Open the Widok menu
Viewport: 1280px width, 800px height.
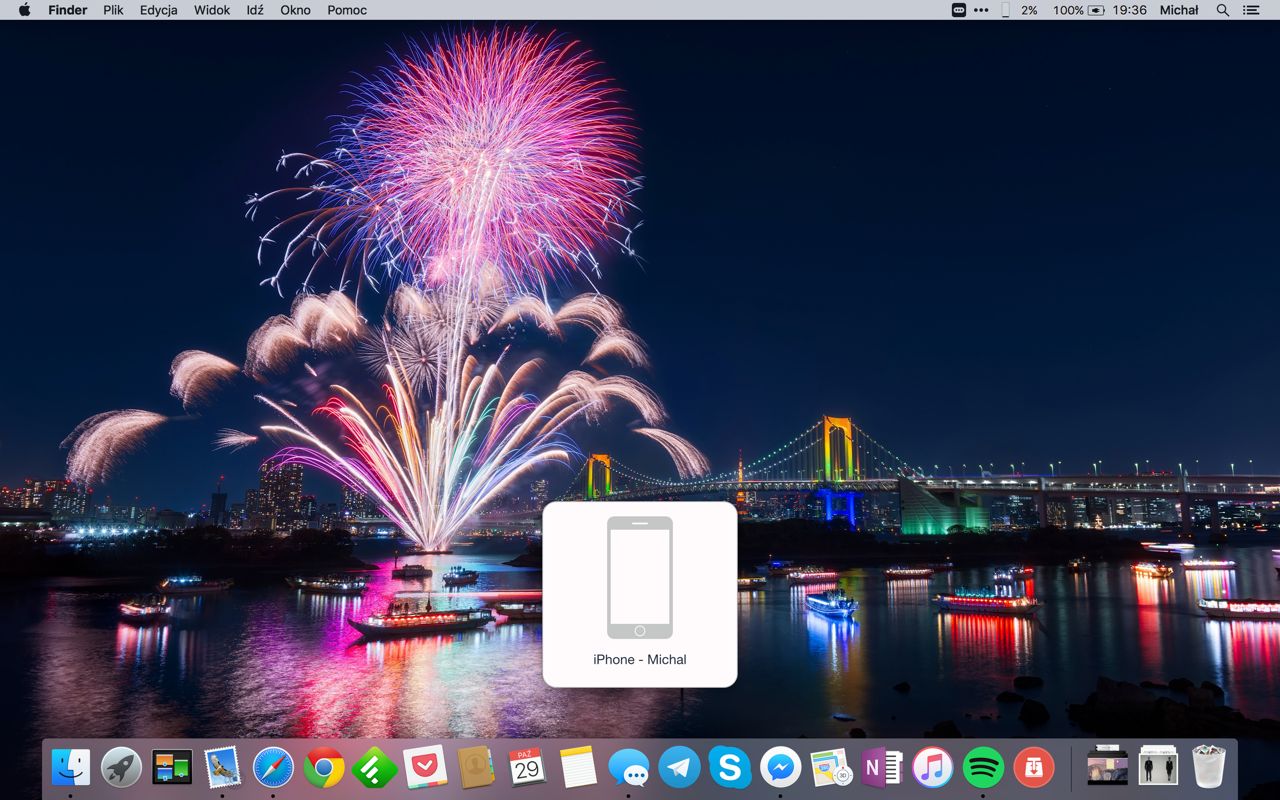[x=212, y=10]
